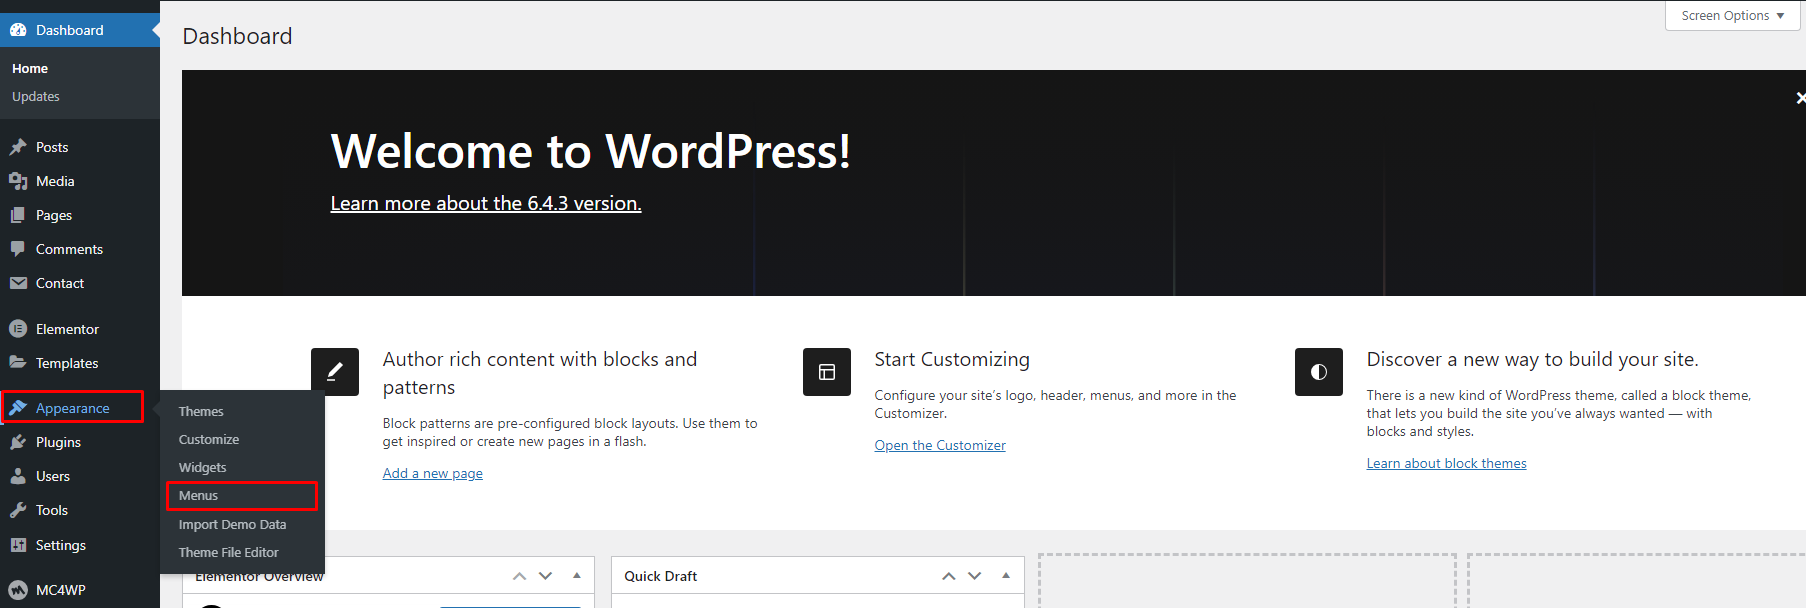Click the Appearance paintbrush icon
Screen dimensions: 1806x608
pos(18,408)
